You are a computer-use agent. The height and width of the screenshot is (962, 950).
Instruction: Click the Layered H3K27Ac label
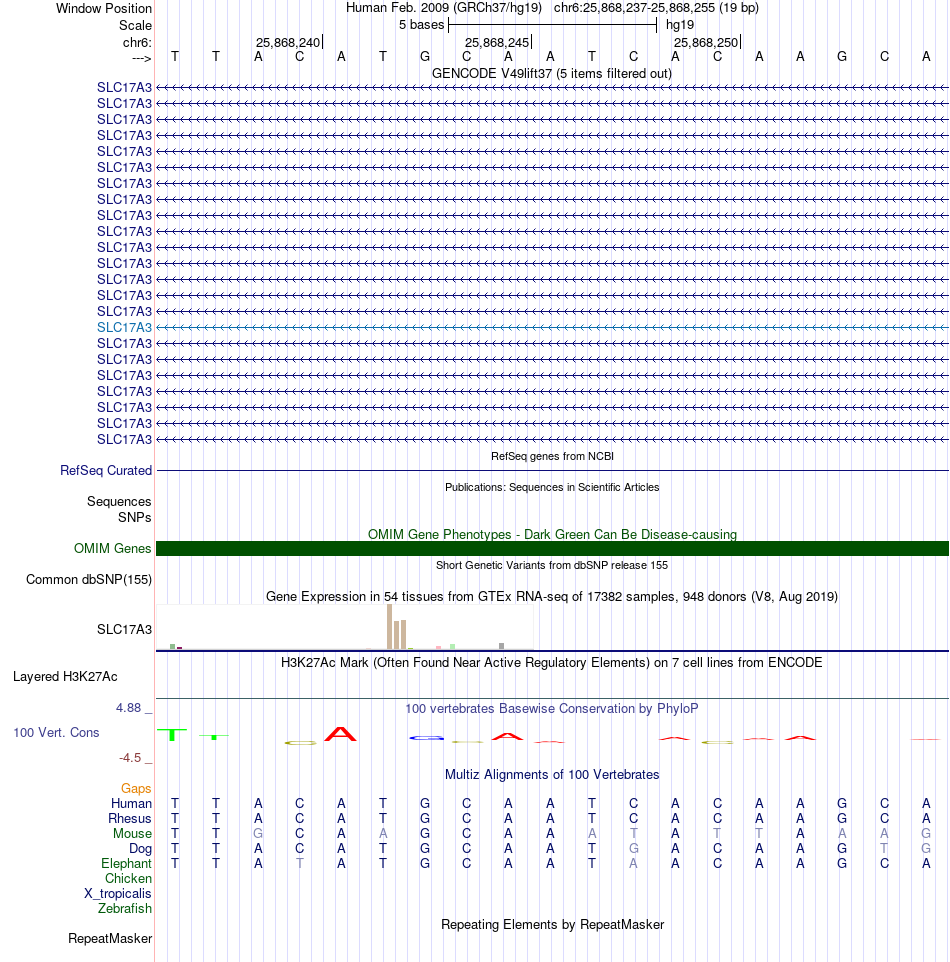coord(65,677)
